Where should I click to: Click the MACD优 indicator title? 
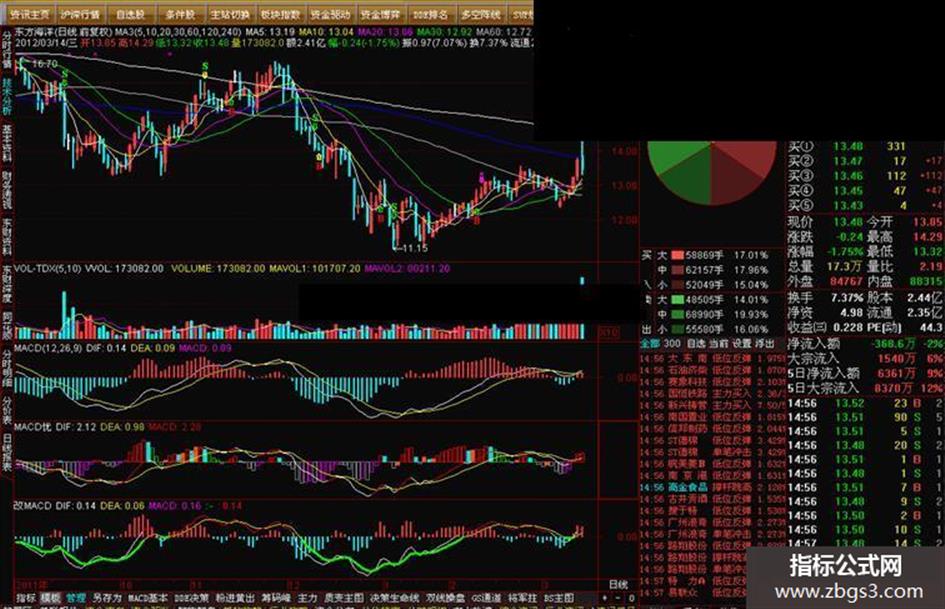[x=33, y=427]
